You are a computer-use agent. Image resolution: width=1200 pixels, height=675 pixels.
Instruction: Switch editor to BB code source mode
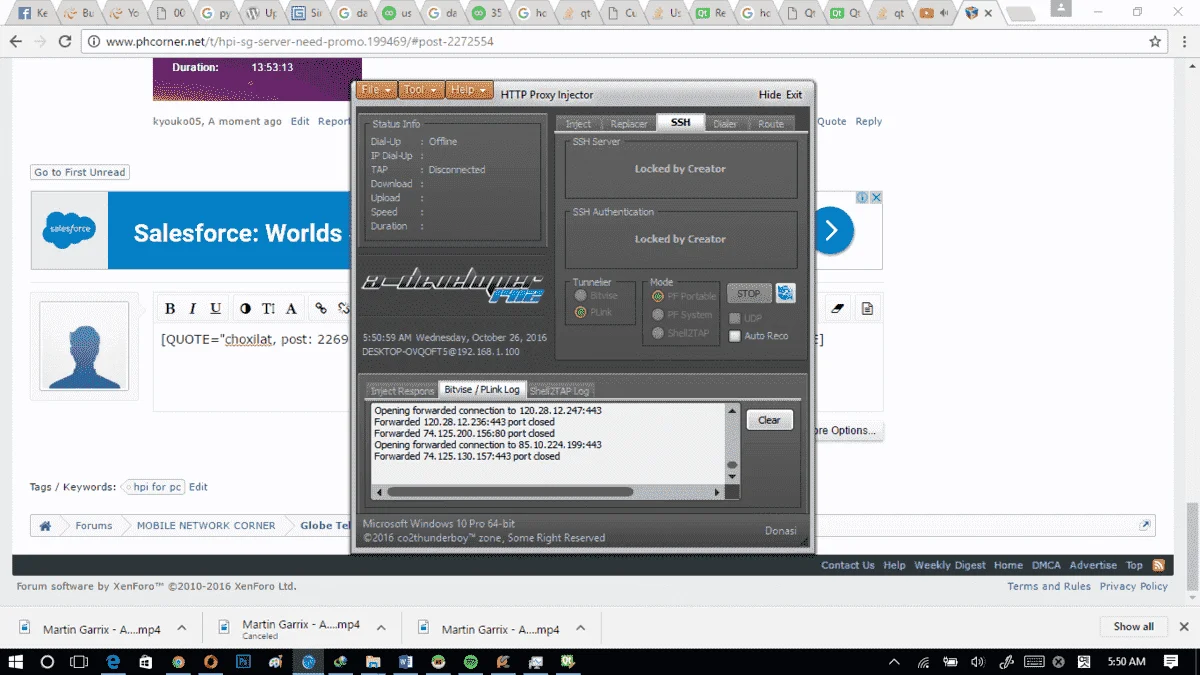pos(867,309)
